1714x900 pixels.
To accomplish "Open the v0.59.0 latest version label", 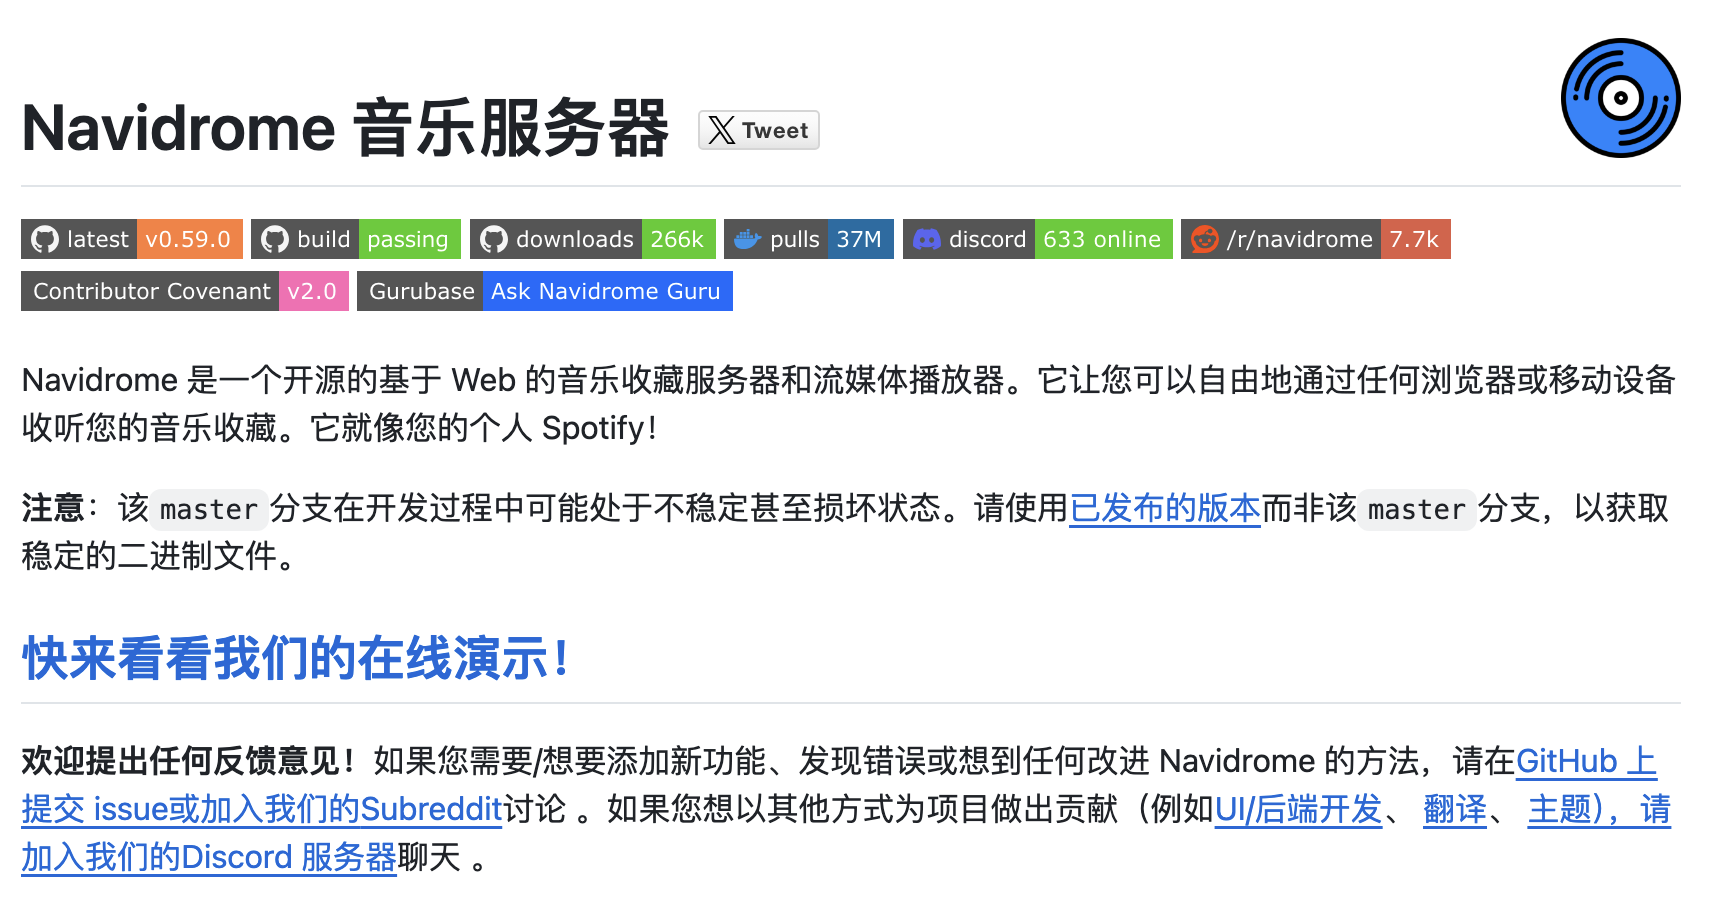I will coord(188,240).
